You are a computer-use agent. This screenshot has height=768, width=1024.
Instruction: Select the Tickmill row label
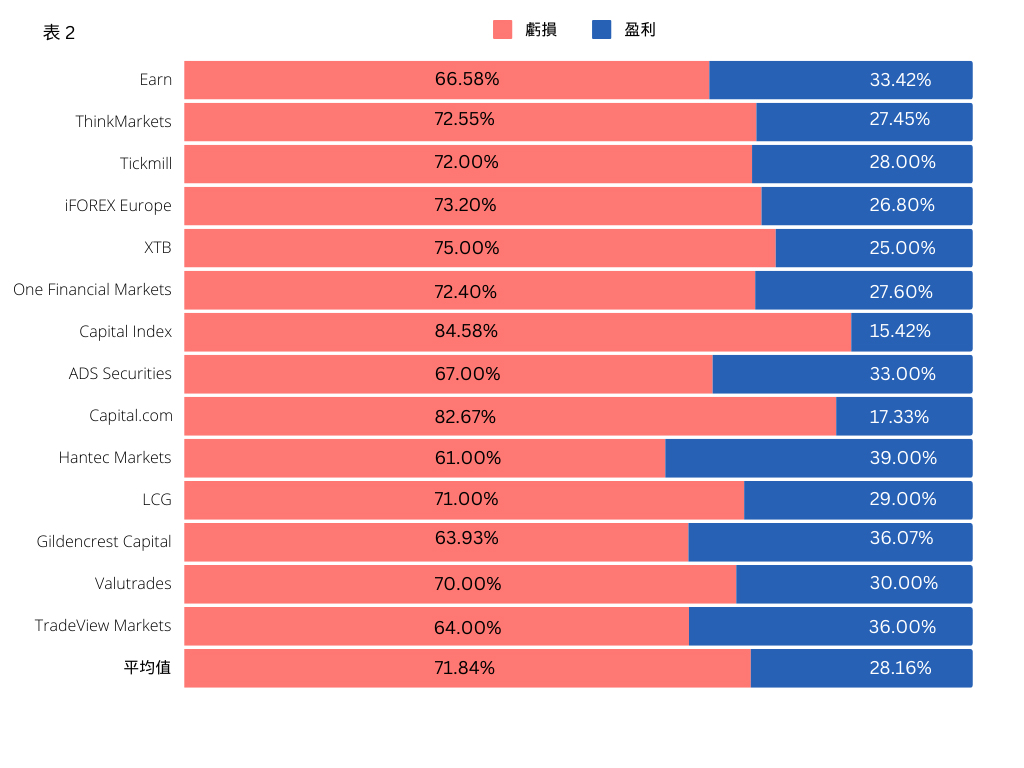click(146, 163)
